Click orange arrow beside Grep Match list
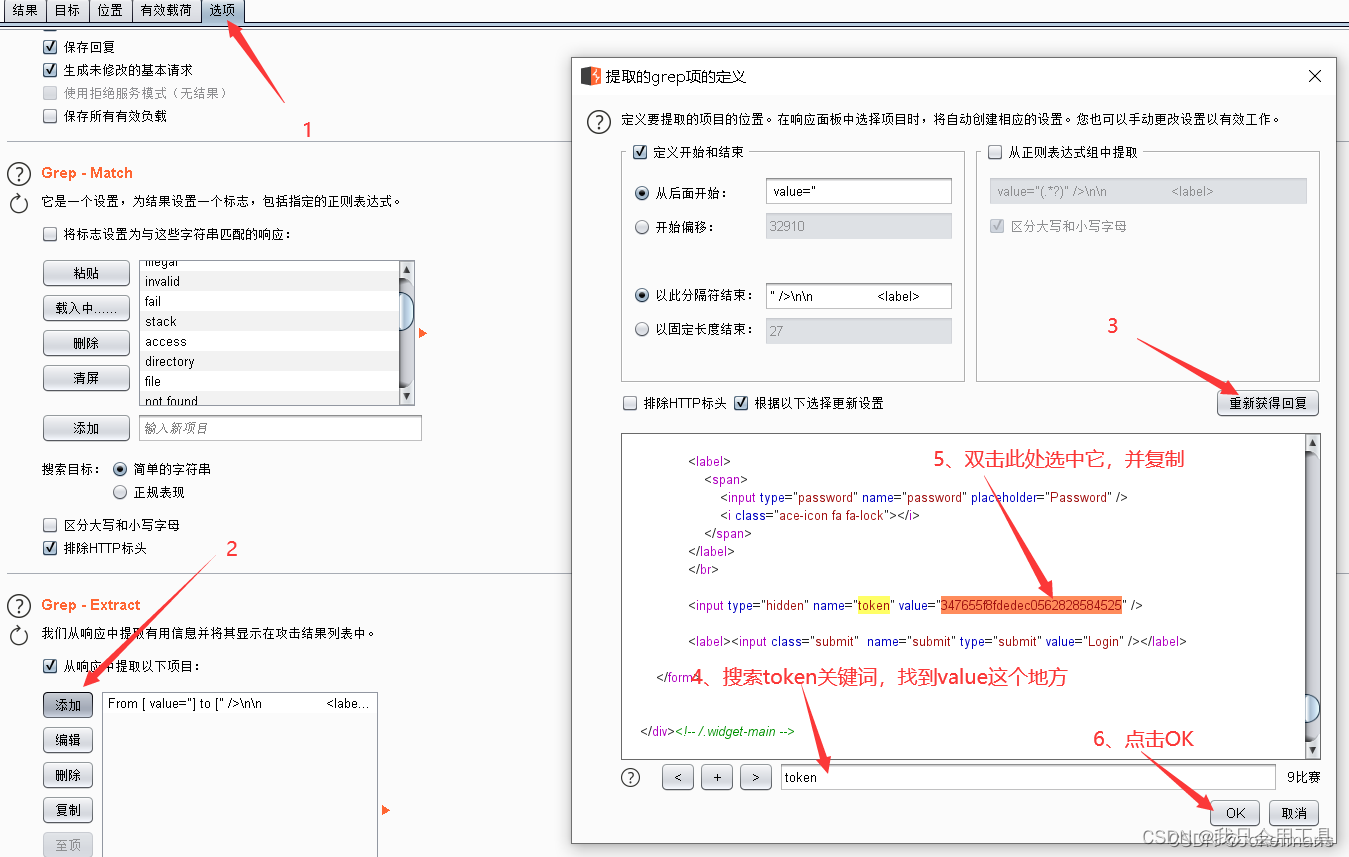 click(x=423, y=333)
